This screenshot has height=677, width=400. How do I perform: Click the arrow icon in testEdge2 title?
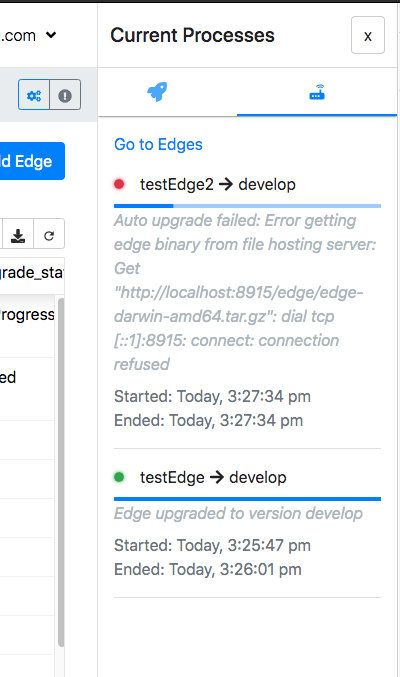226,185
